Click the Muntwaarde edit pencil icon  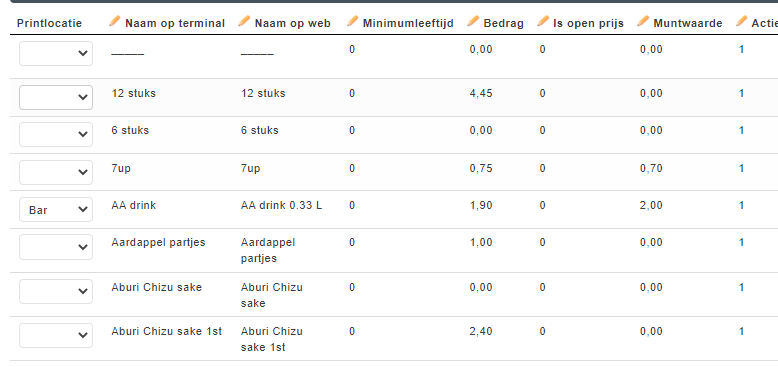[x=643, y=21]
